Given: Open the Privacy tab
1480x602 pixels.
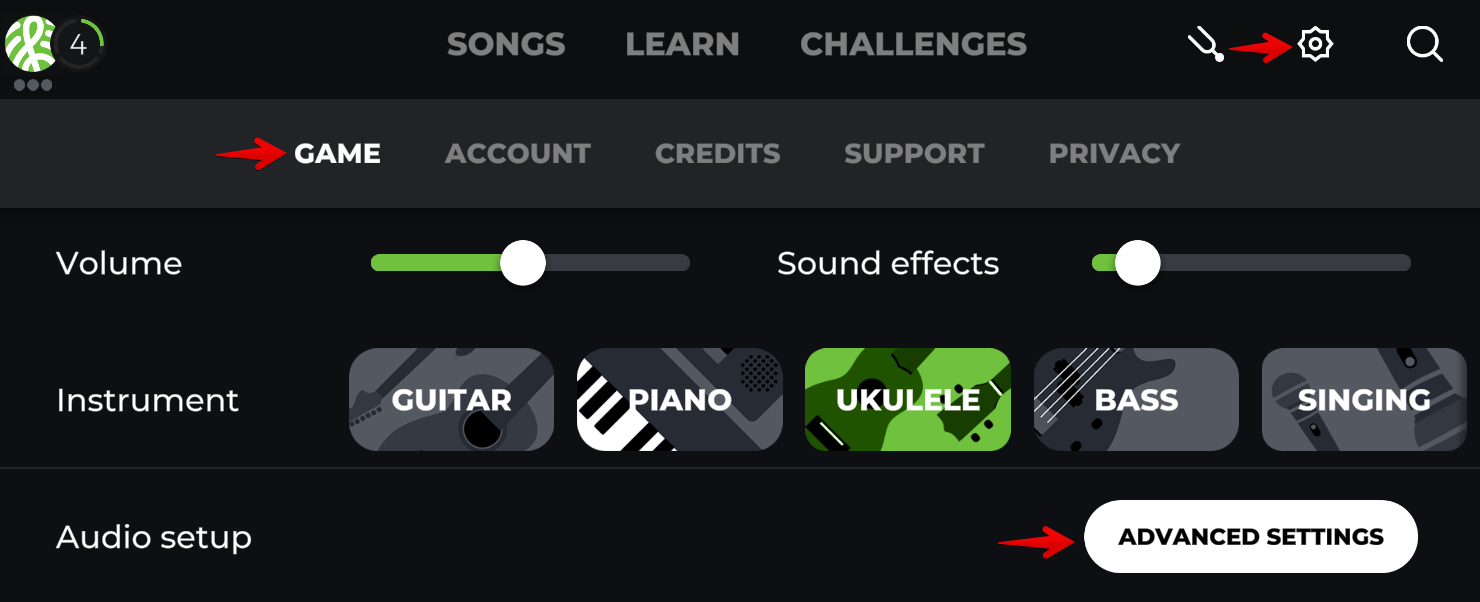Looking at the screenshot, I should point(1114,153).
